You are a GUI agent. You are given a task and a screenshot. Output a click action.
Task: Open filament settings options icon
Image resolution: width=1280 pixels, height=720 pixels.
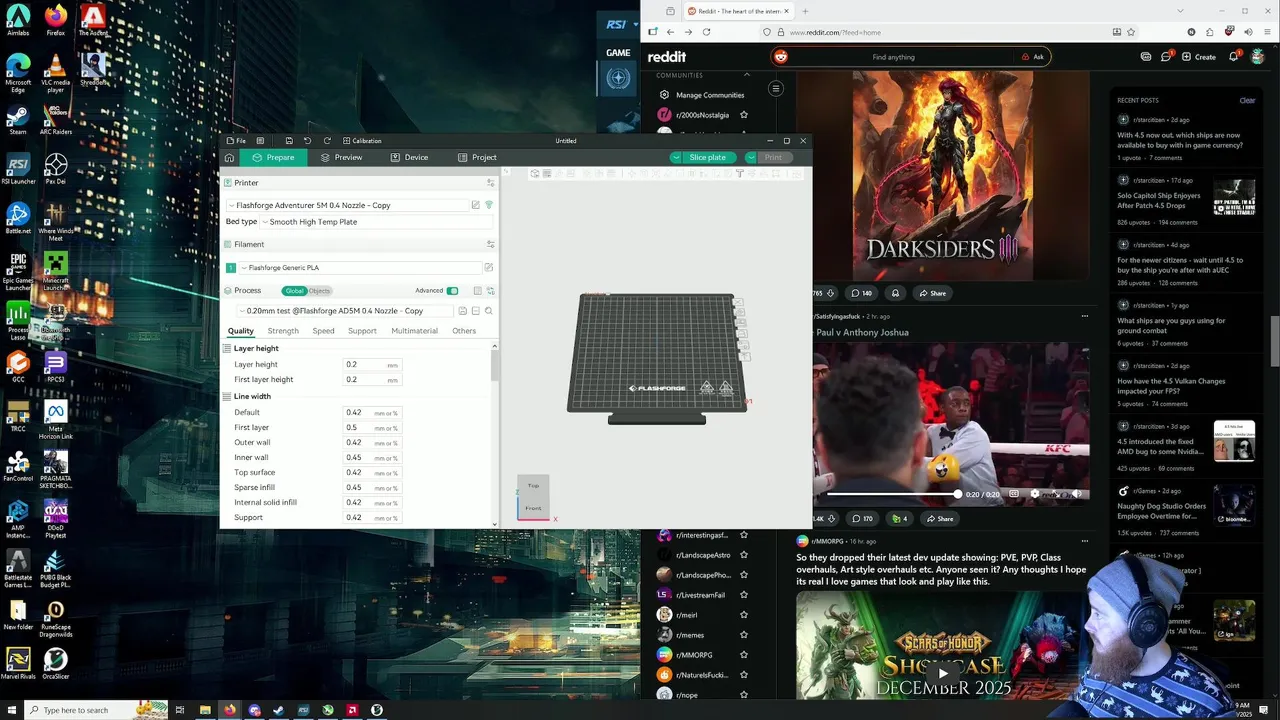[490, 244]
